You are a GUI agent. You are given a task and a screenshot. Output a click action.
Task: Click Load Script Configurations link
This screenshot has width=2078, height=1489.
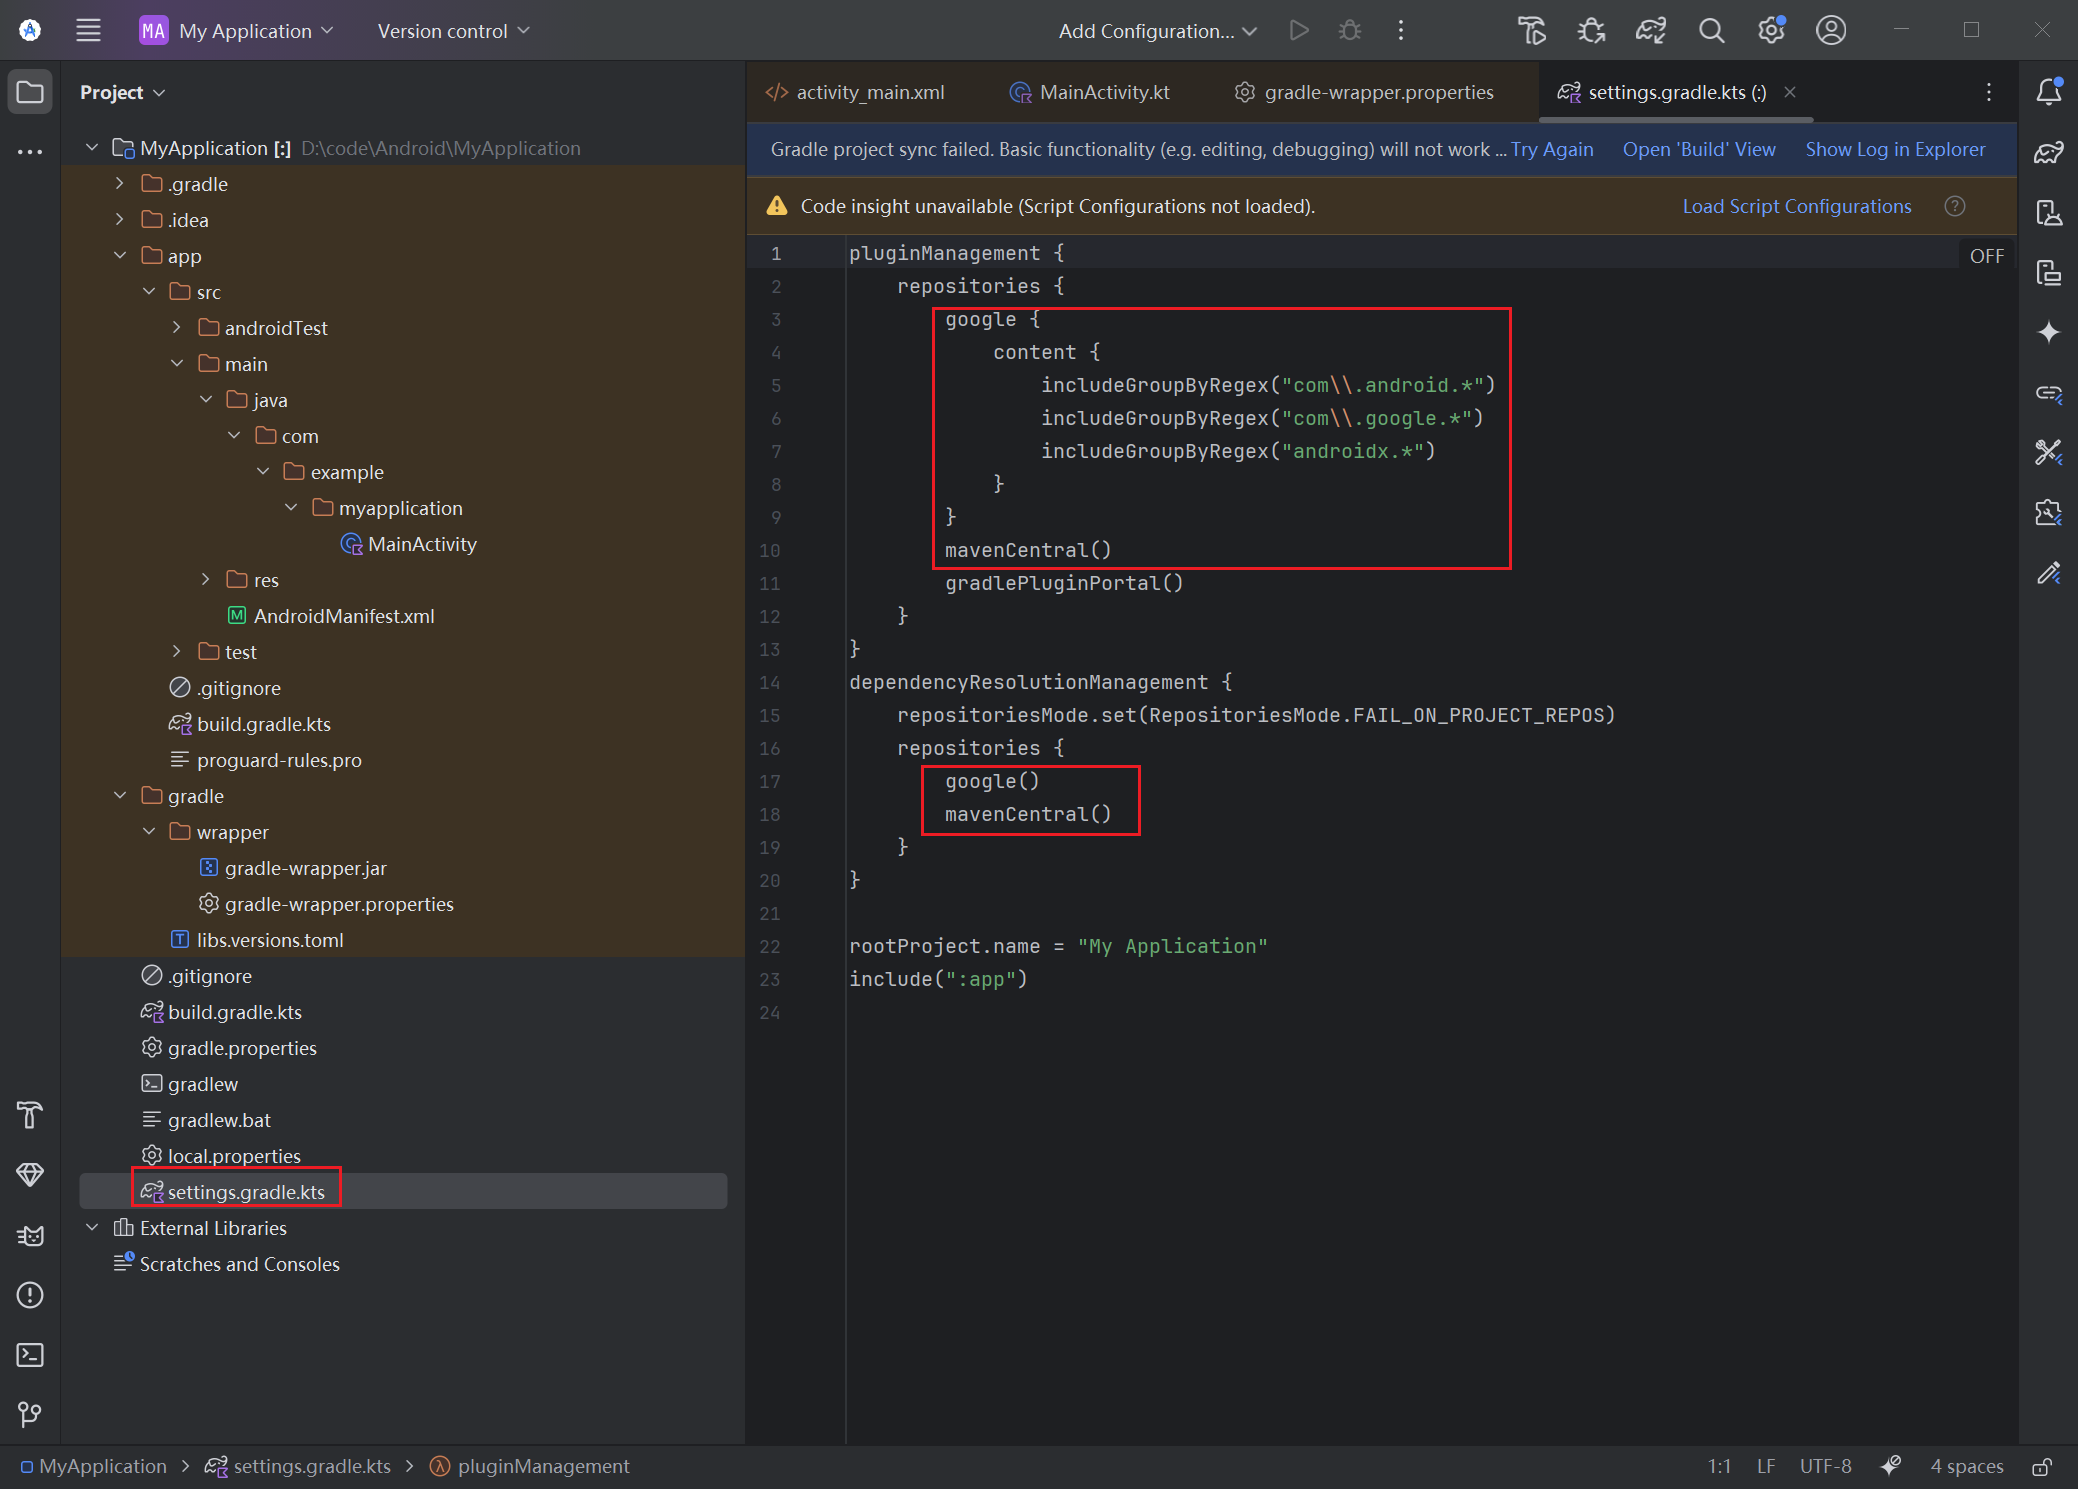click(x=1796, y=206)
